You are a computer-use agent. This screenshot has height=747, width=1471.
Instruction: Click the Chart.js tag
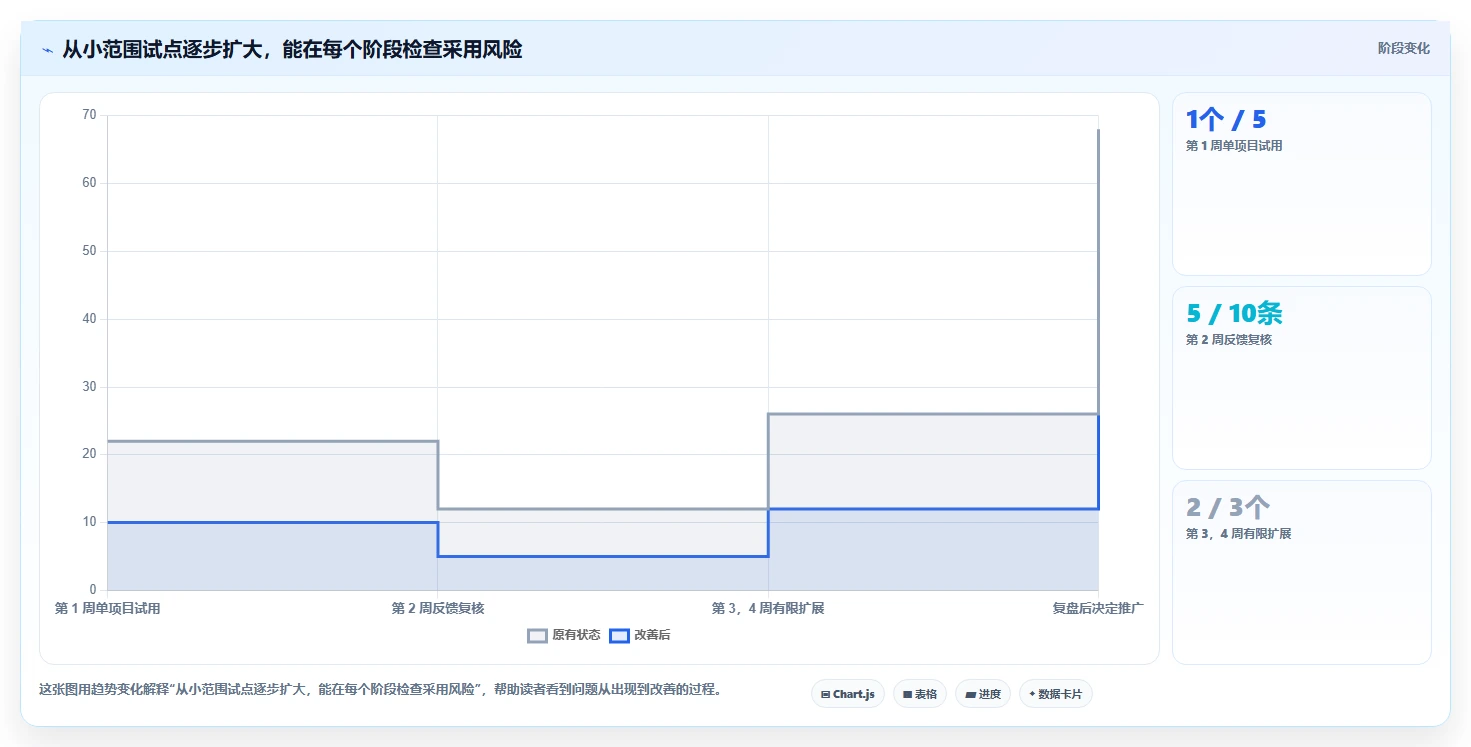point(847,694)
